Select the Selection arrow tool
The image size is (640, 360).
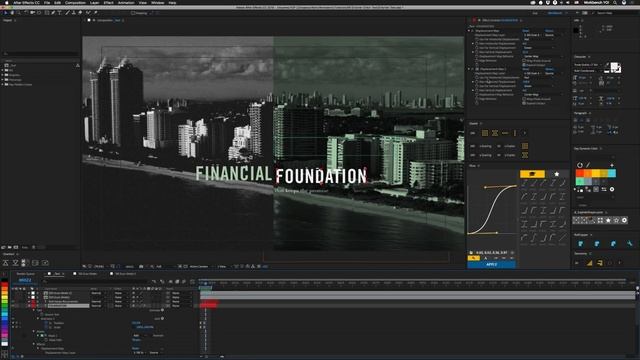pyautogui.click(x=6, y=13)
